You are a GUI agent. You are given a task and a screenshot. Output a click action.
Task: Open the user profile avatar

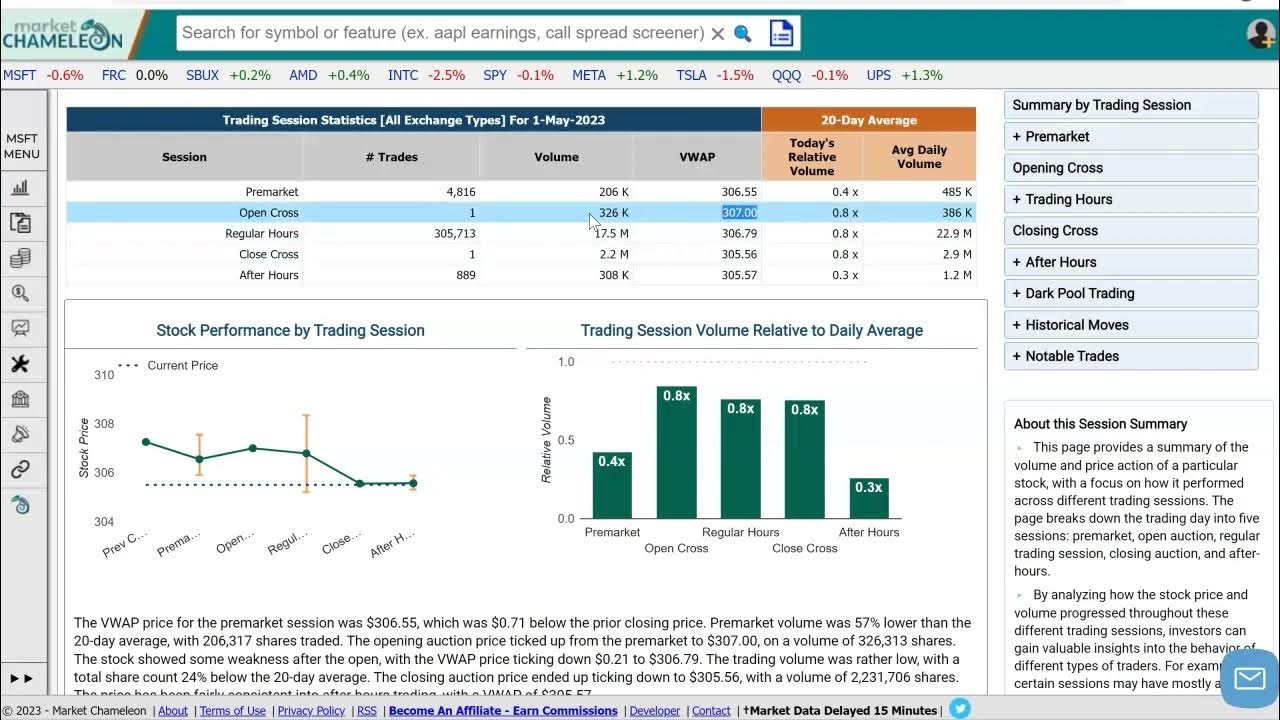pos(1261,33)
